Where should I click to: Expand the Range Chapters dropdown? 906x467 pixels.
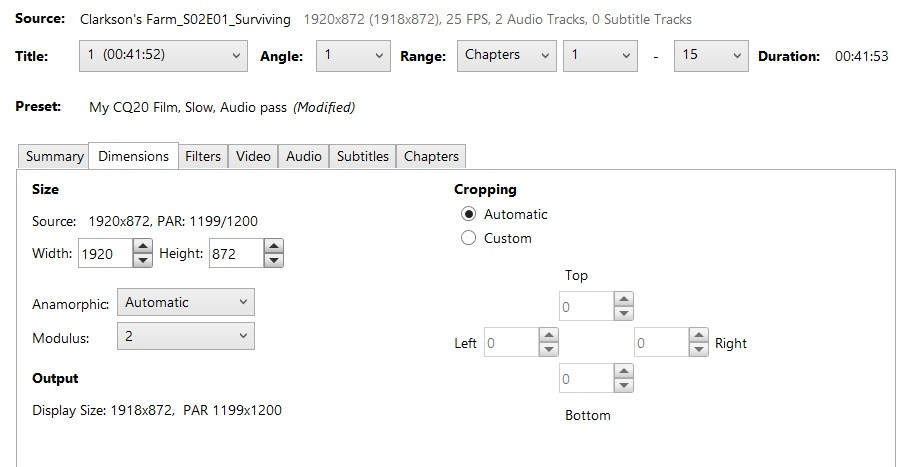[x=507, y=55]
